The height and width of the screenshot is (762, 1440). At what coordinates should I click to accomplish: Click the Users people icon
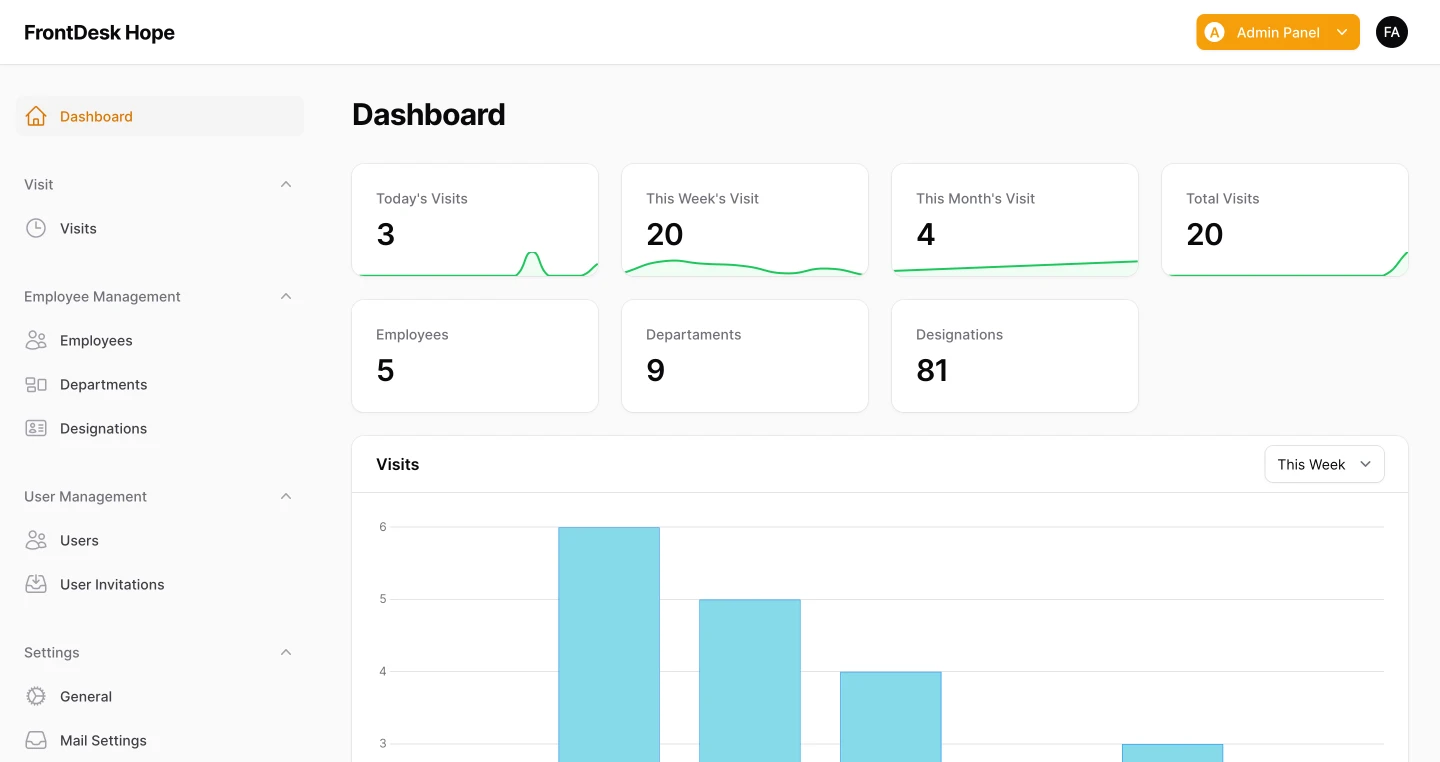(36, 540)
